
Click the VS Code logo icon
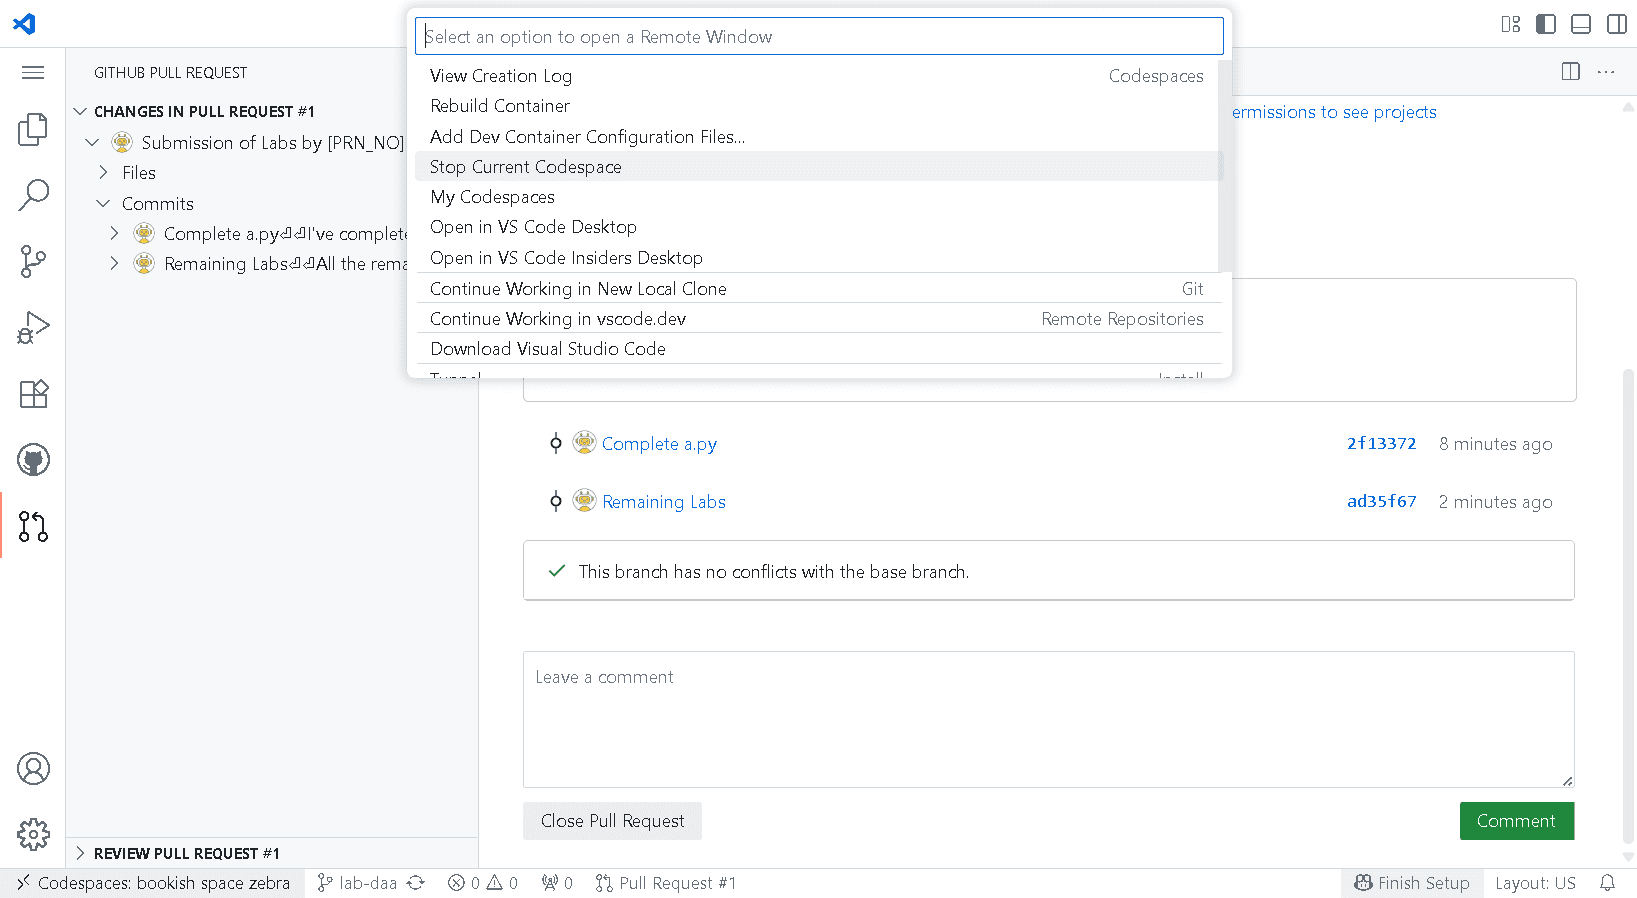pos(24,23)
